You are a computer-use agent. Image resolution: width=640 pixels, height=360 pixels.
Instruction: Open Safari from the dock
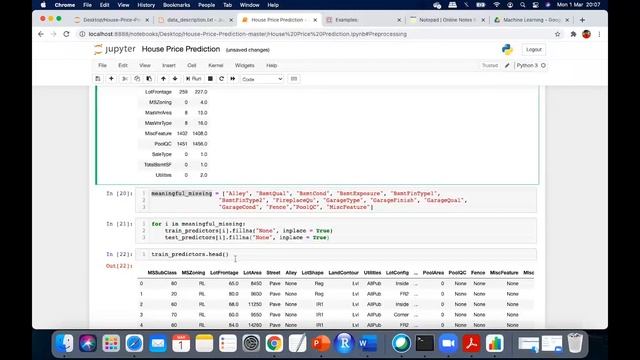point(134,343)
